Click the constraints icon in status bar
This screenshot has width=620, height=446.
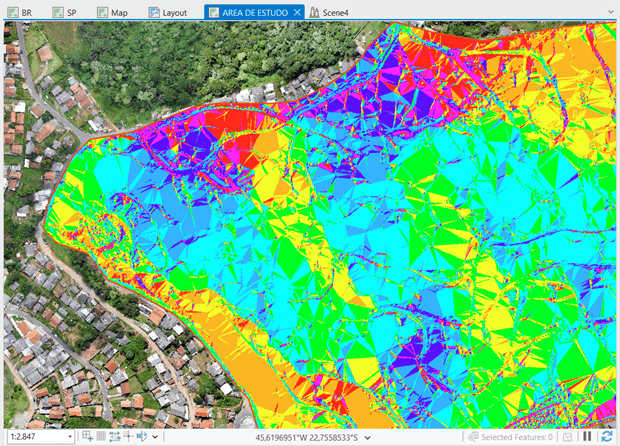(115, 437)
